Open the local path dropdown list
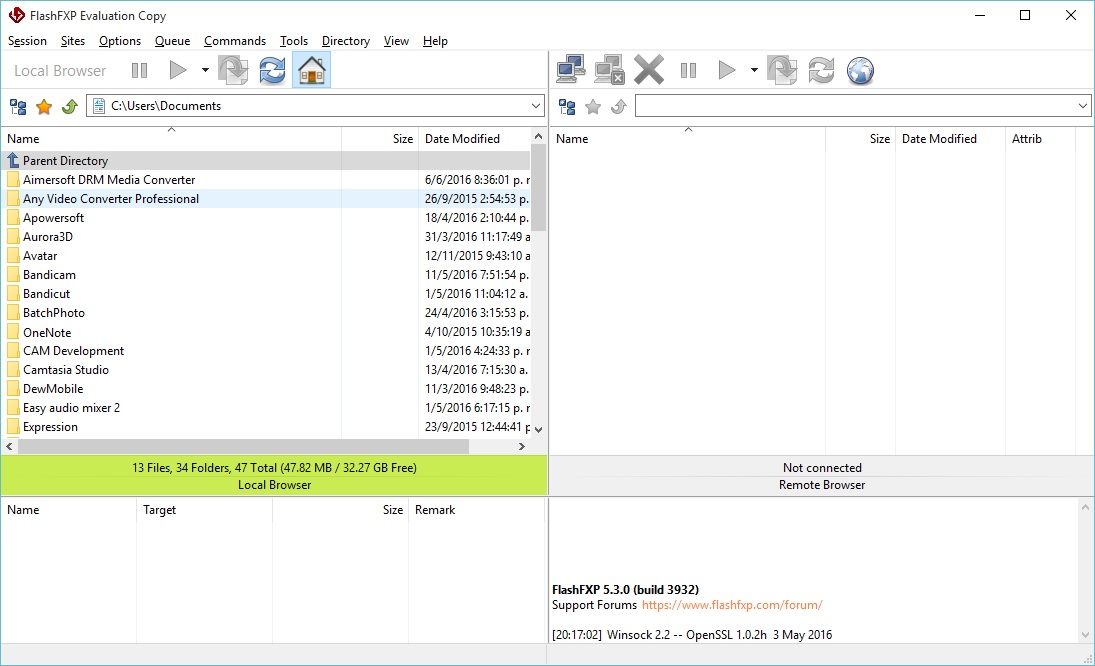Image resolution: width=1095 pixels, height=666 pixels. pos(537,105)
